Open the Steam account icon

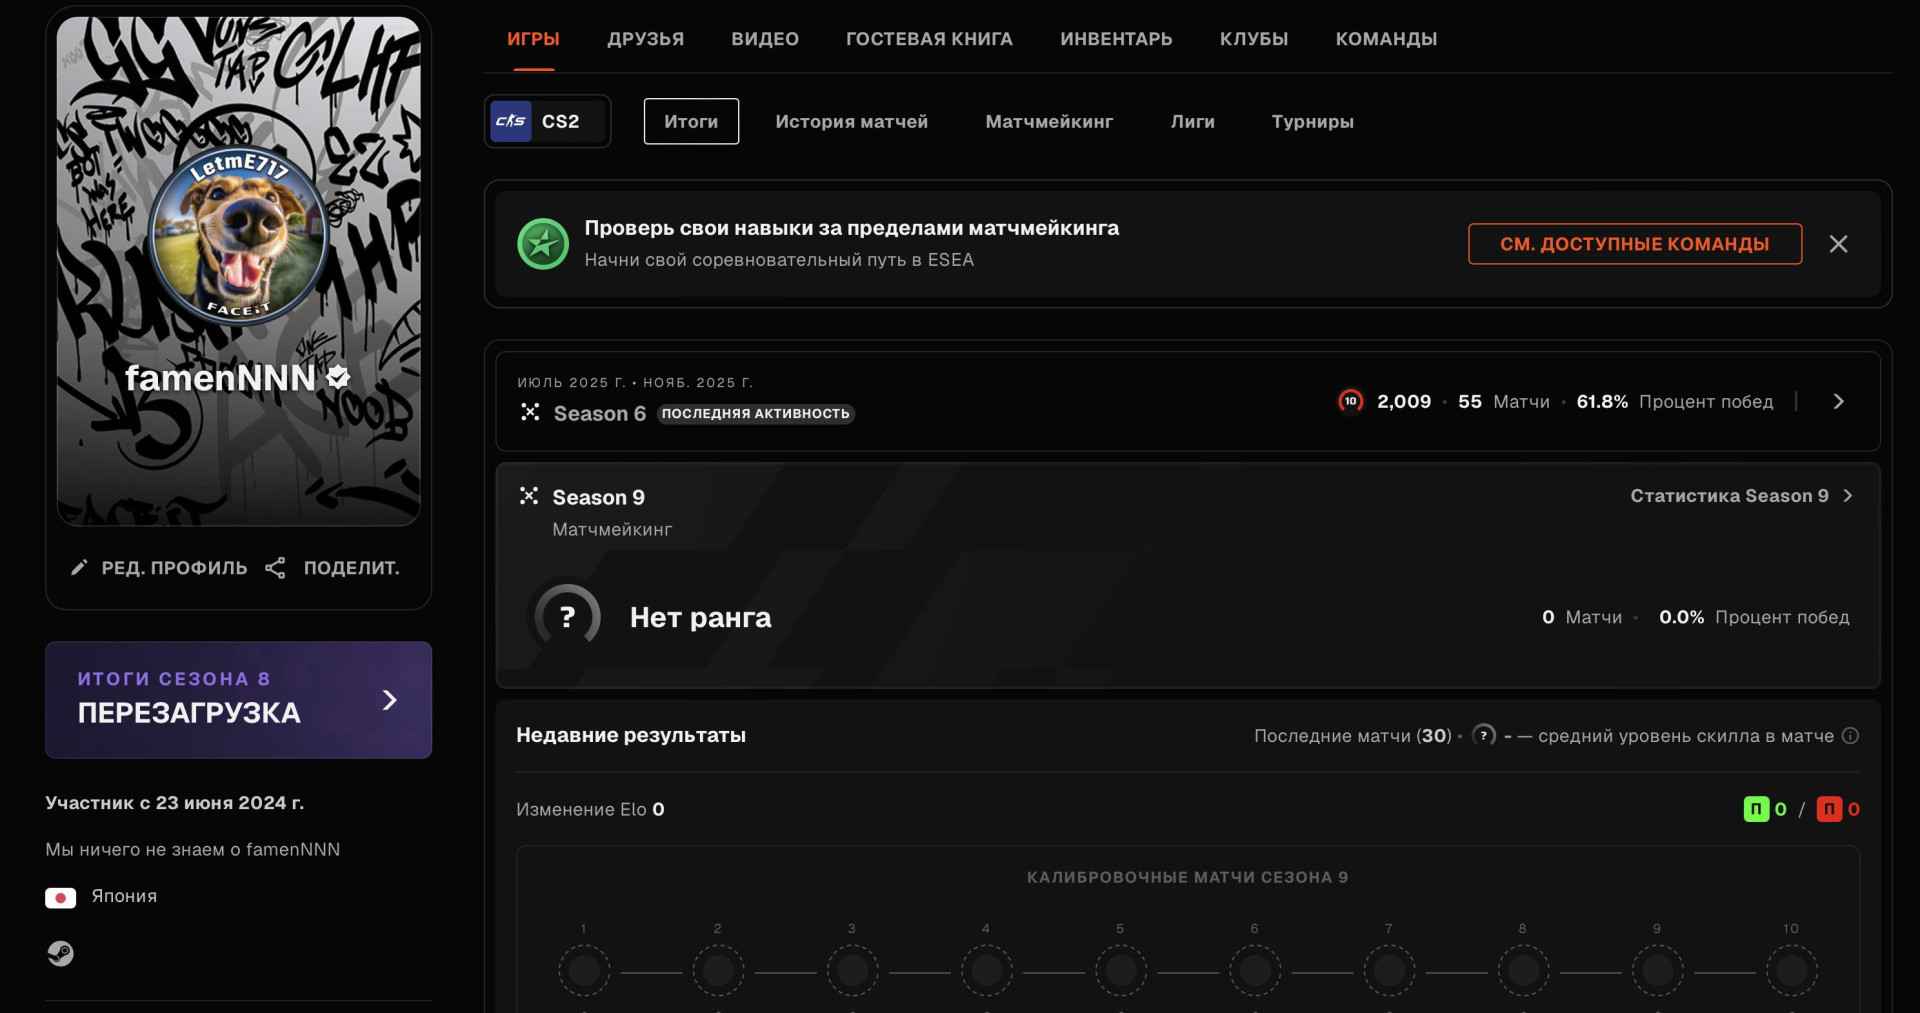[x=60, y=953]
